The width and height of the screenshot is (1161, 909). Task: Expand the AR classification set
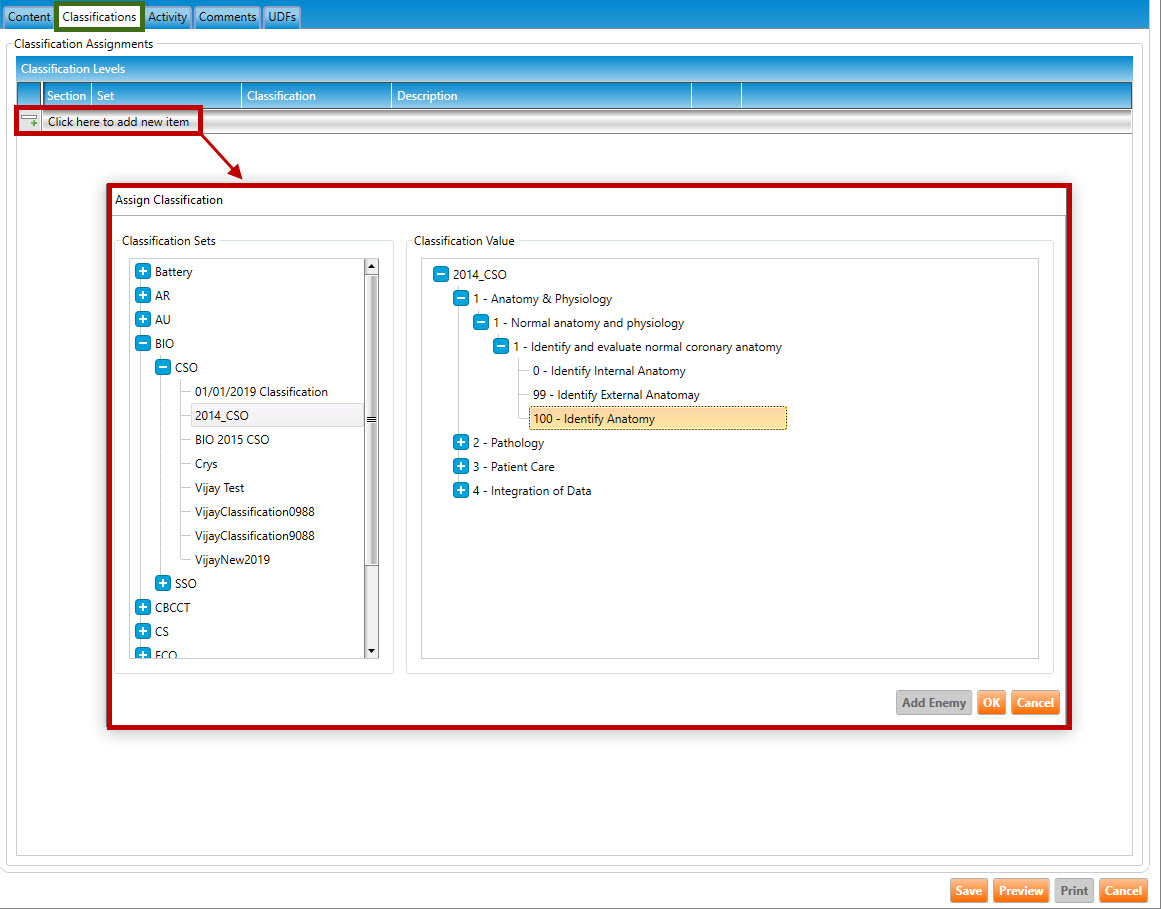(143, 296)
